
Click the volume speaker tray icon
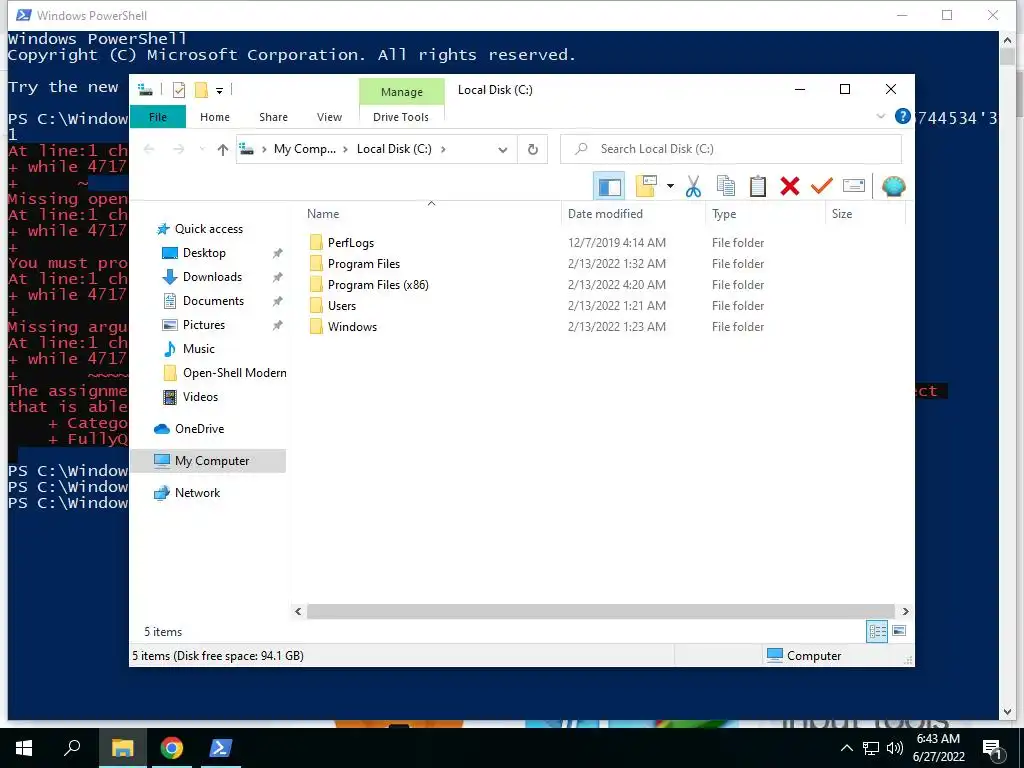895,748
